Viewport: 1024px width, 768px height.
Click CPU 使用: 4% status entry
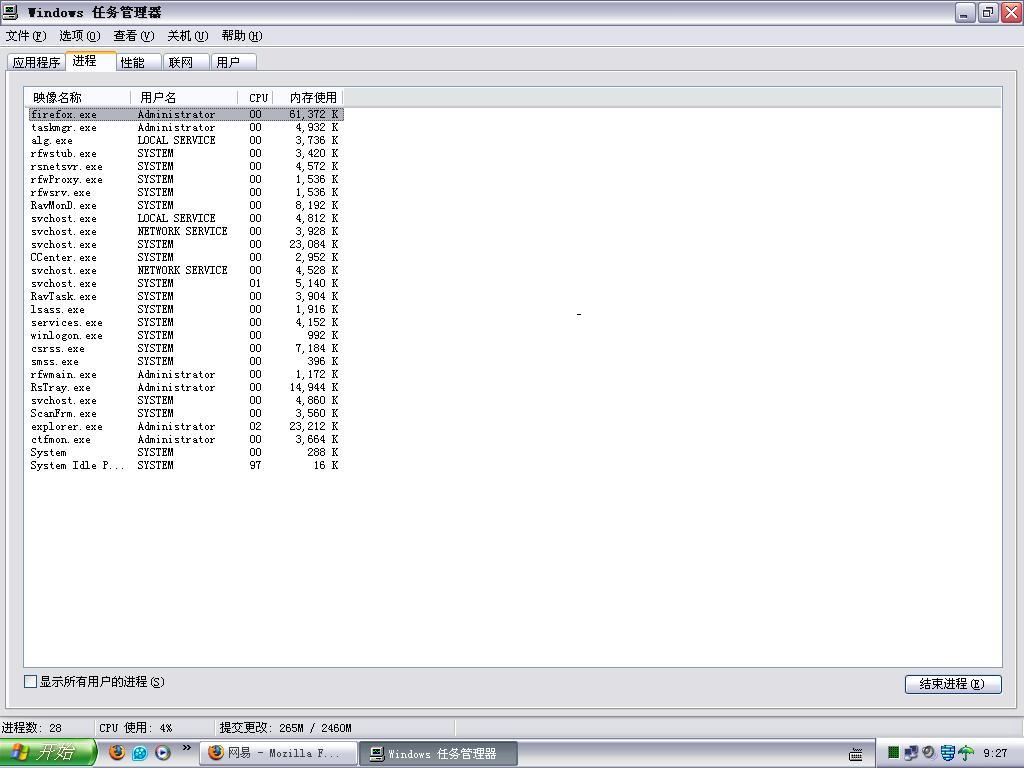(x=136, y=728)
